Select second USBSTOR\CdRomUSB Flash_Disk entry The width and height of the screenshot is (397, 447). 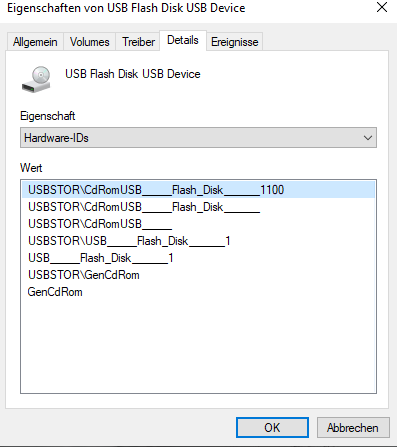point(198,207)
